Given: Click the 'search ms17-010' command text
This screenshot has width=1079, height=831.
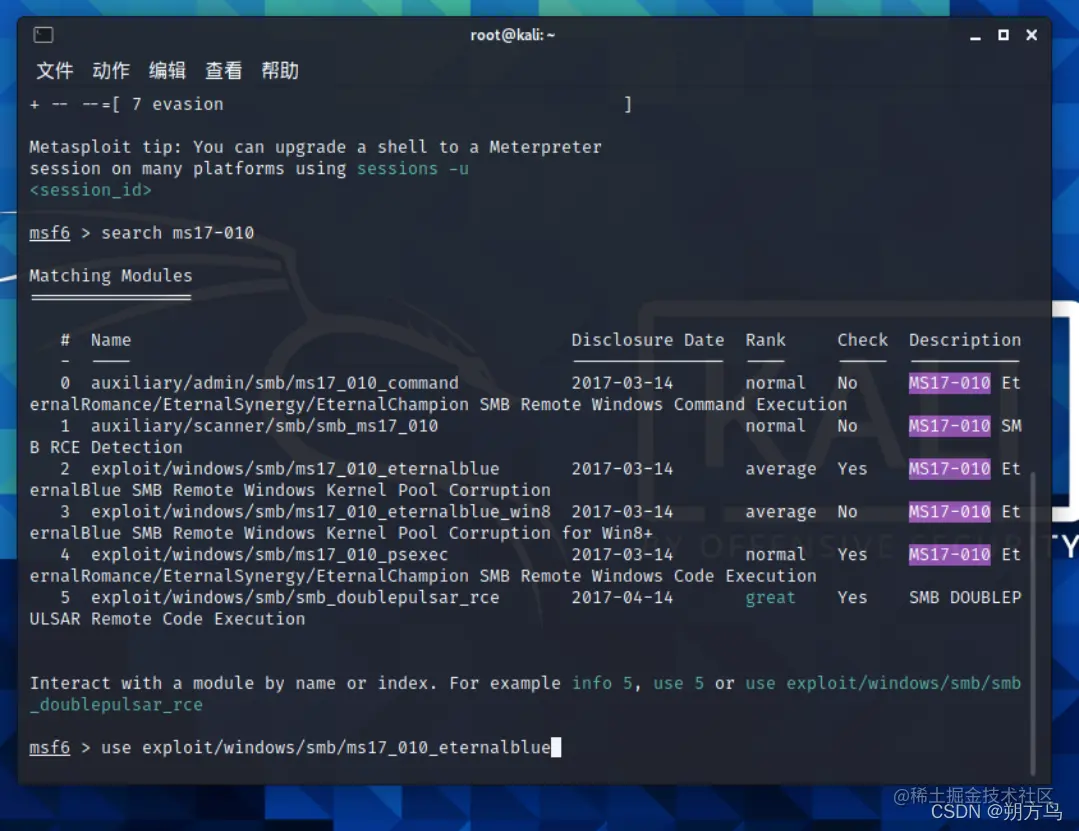Looking at the screenshot, I should (x=178, y=233).
